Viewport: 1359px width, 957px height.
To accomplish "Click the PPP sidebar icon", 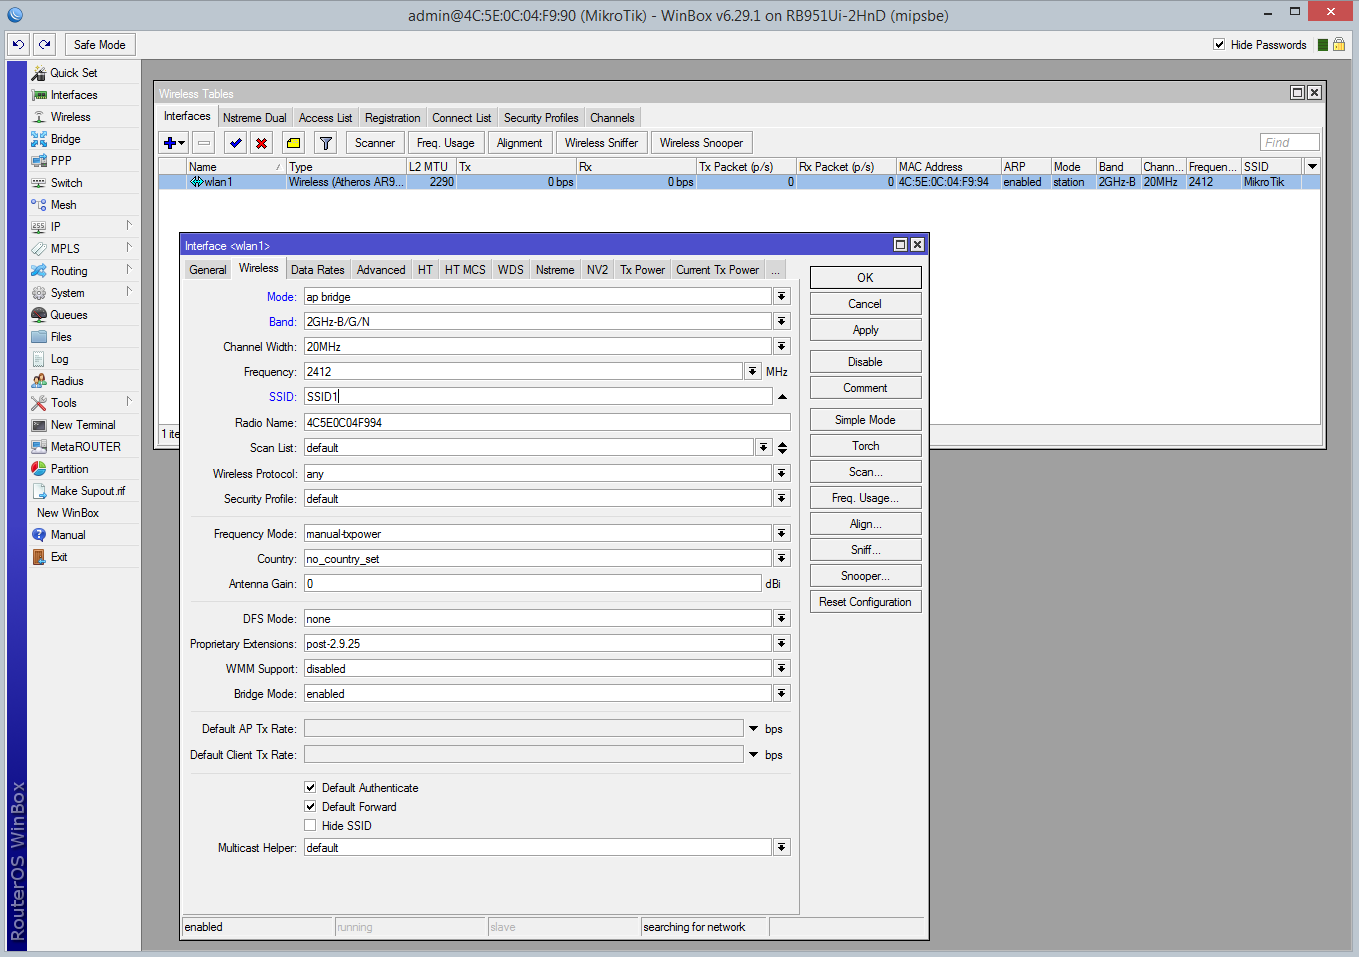I will pos(39,161).
